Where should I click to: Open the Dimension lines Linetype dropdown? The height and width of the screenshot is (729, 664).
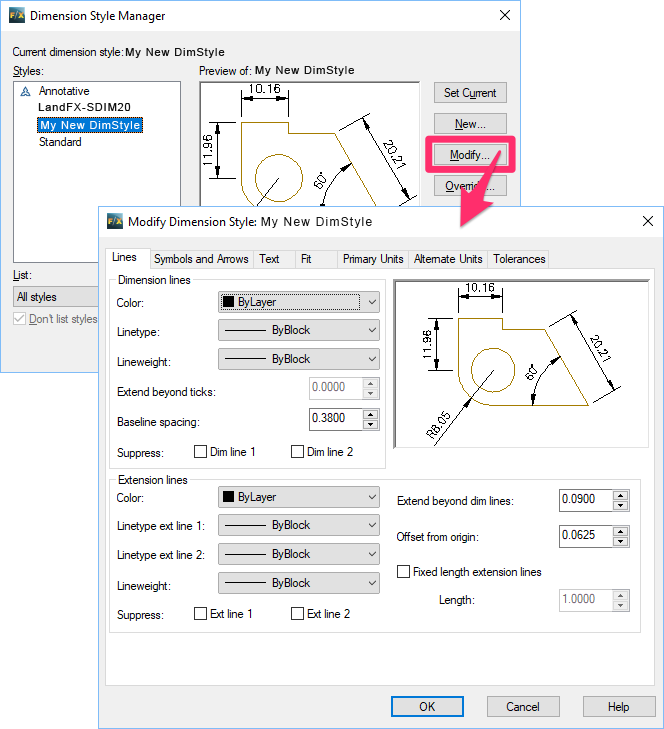tap(299, 330)
